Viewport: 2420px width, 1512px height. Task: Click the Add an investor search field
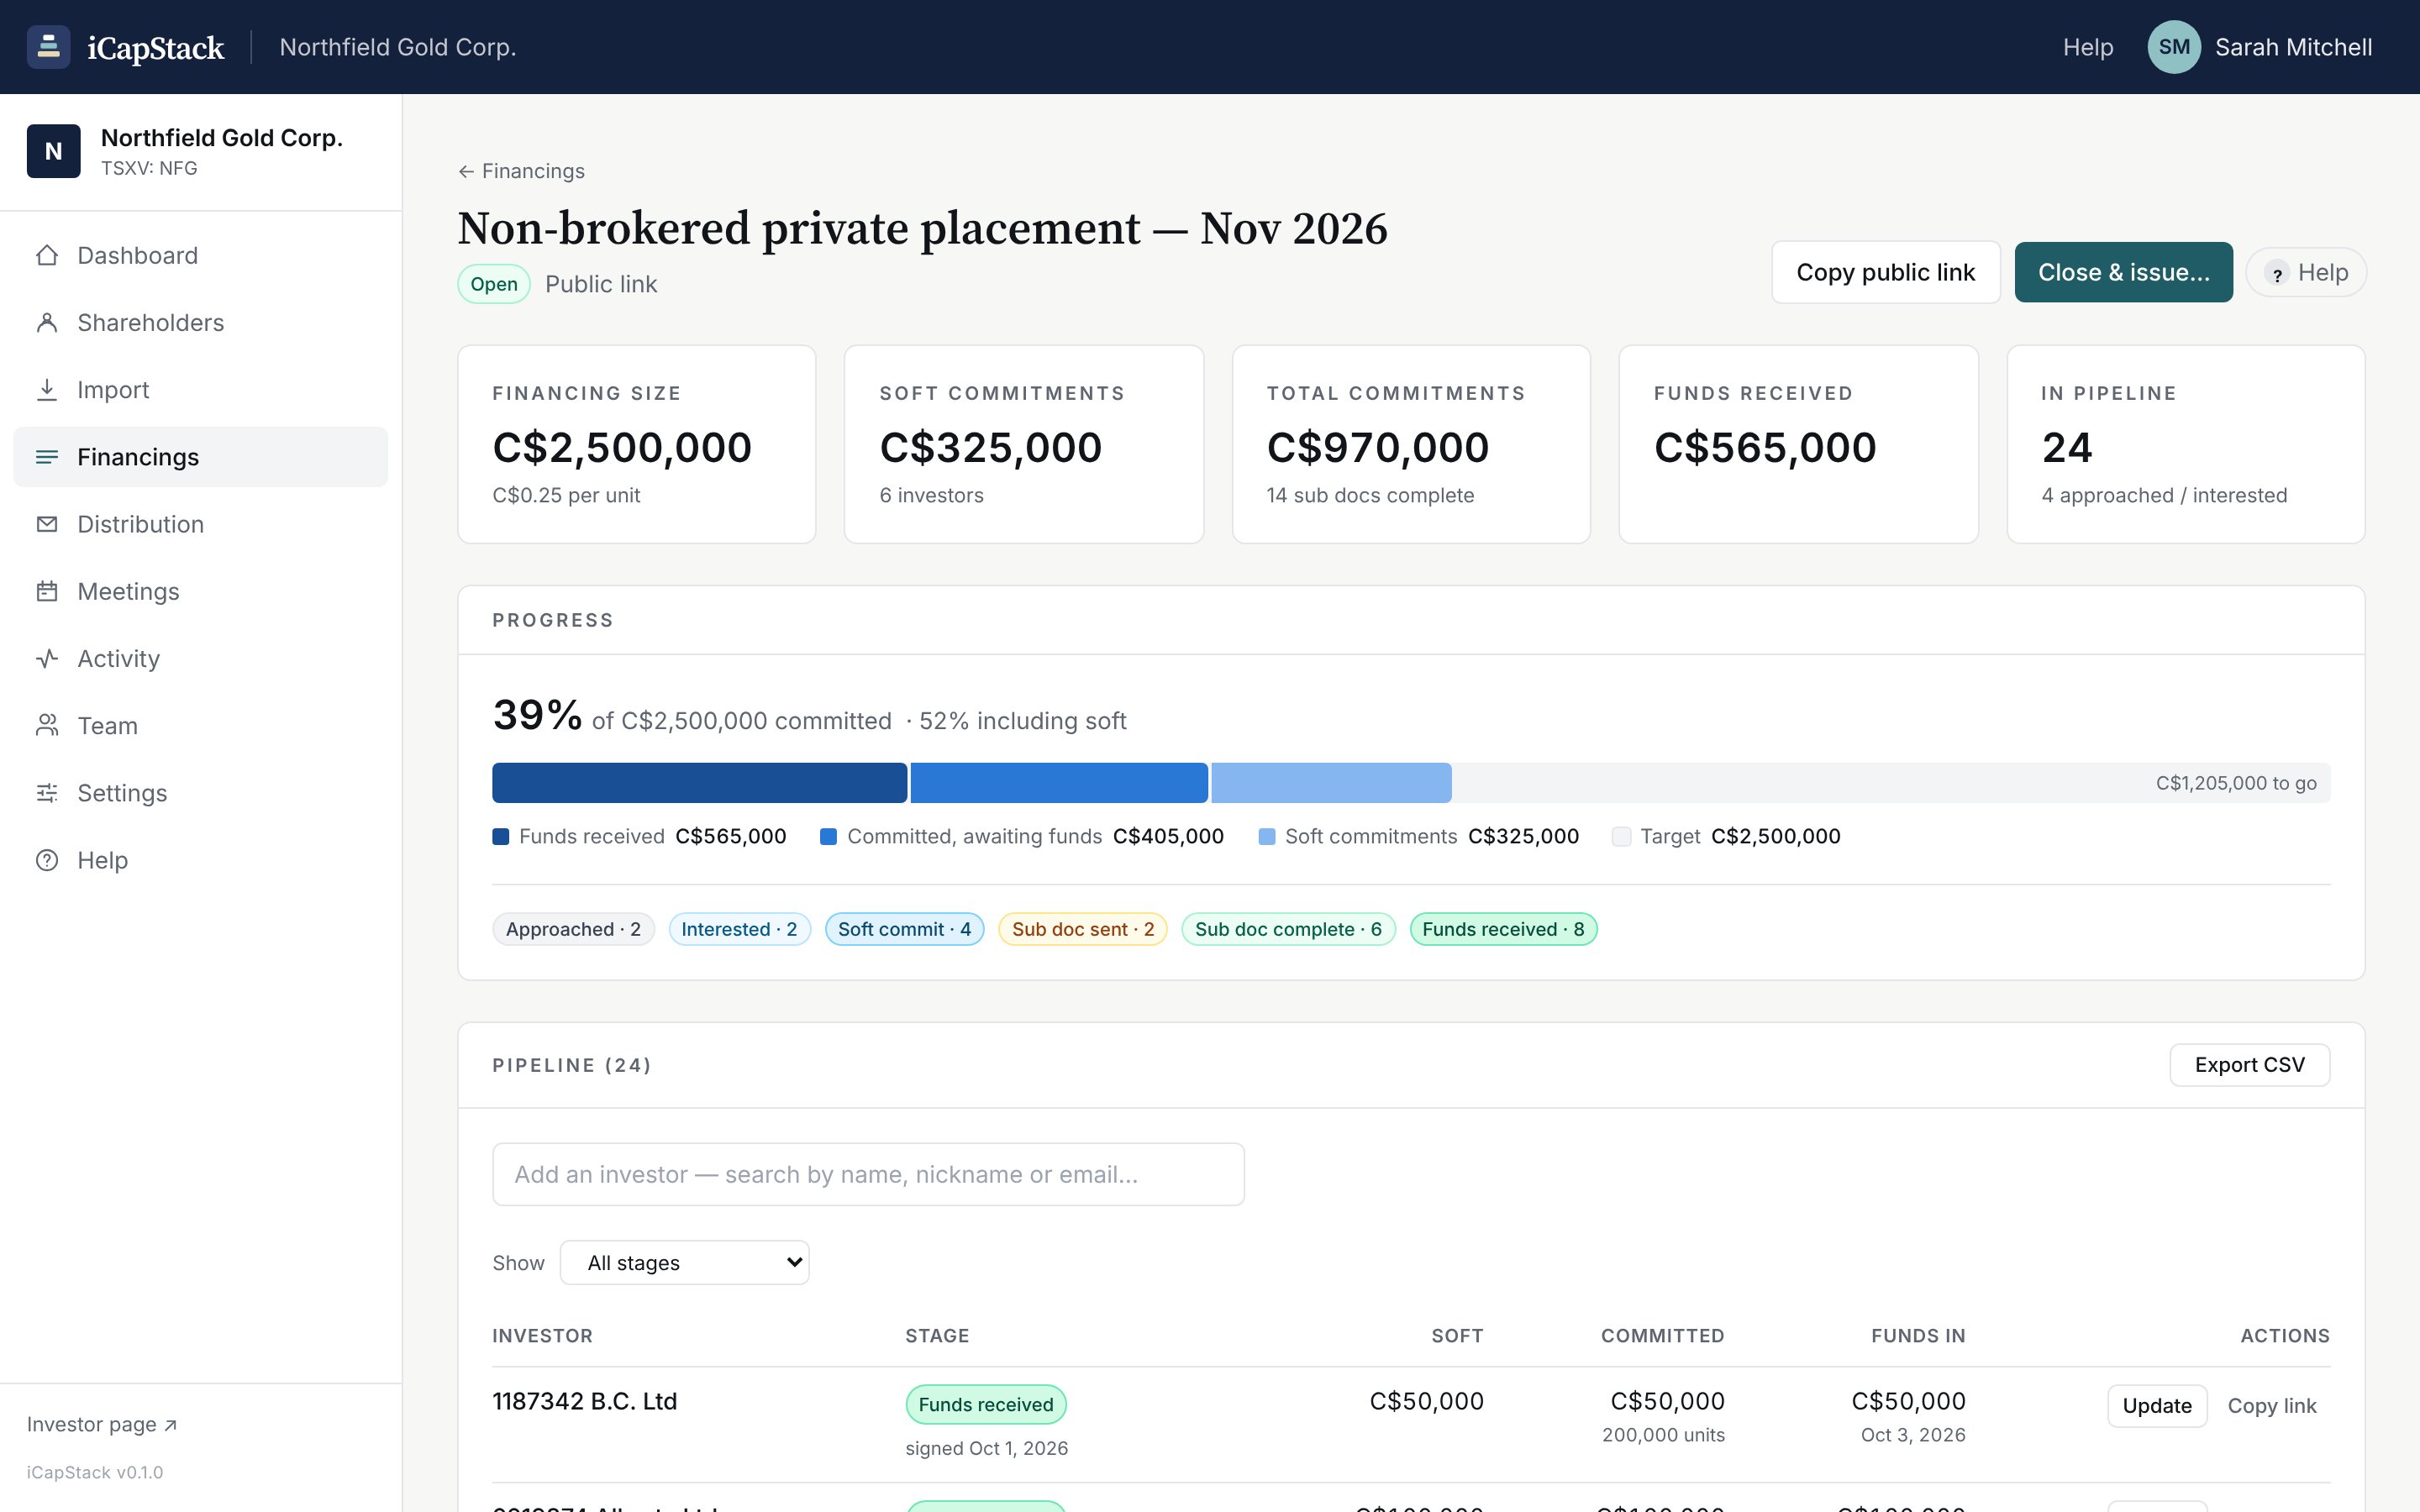pyautogui.click(x=868, y=1174)
